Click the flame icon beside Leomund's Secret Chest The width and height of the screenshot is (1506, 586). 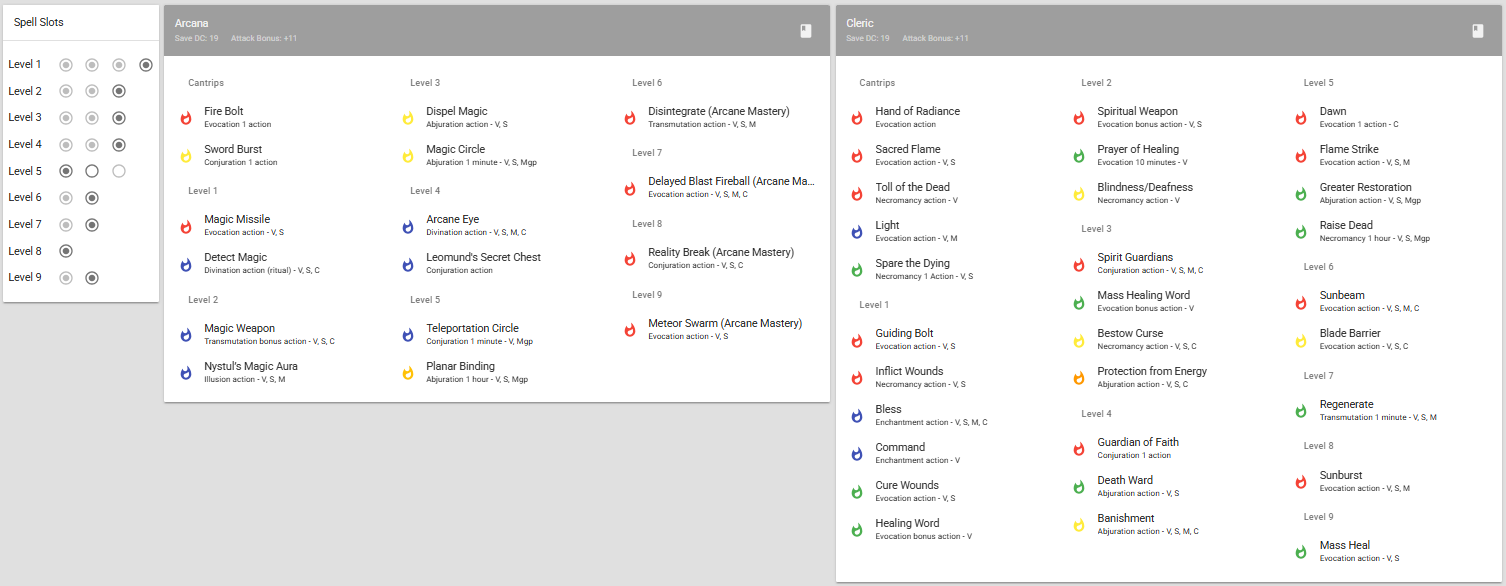tap(407, 264)
